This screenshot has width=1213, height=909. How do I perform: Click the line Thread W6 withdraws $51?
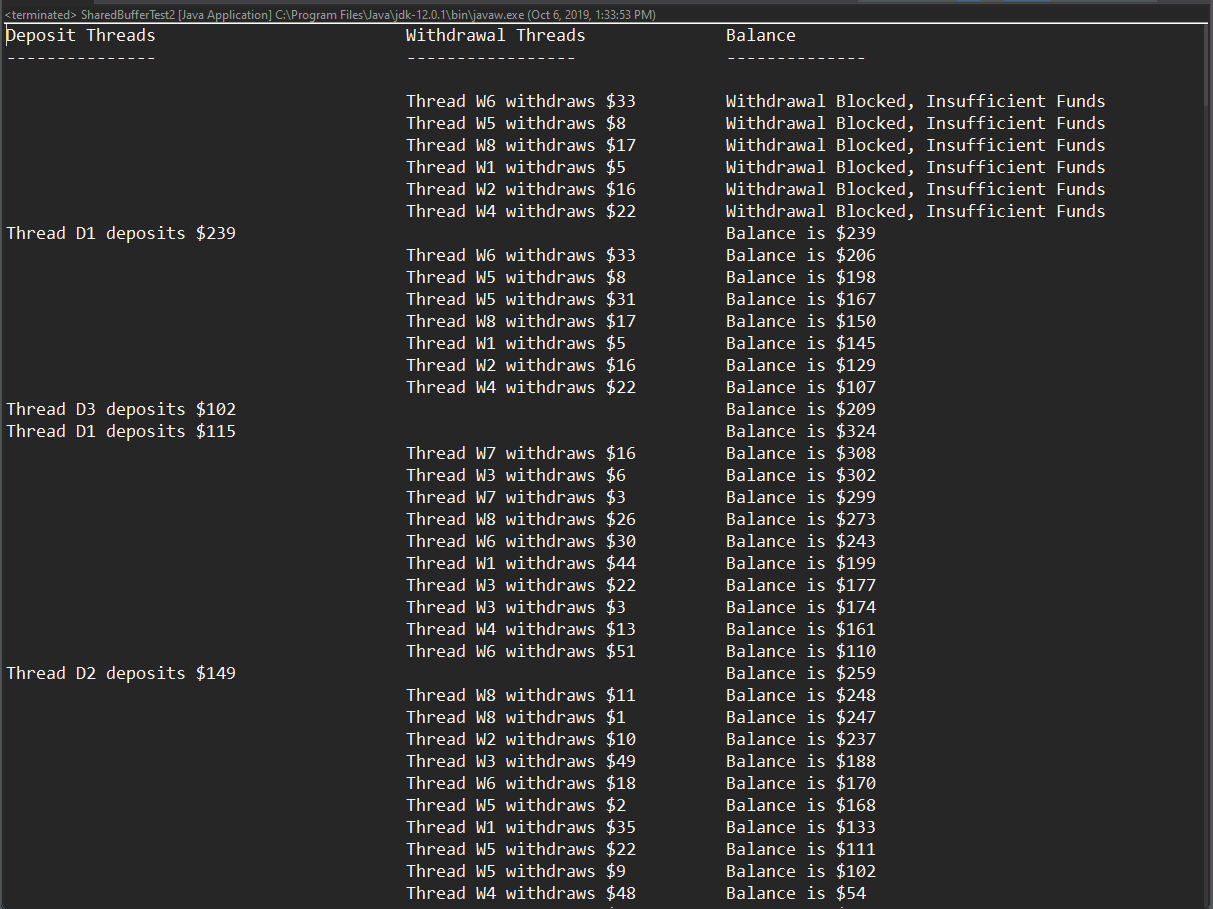pos(520,652)
